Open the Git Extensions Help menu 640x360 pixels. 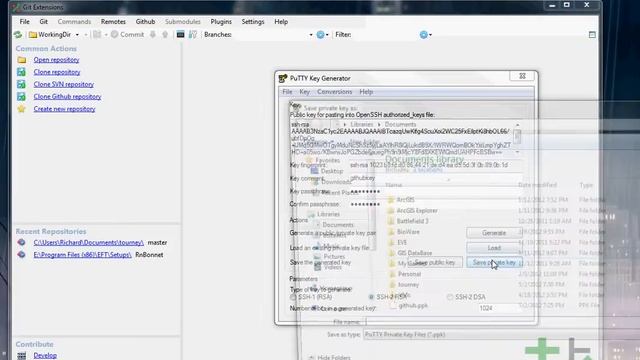(x=281, y=22)
